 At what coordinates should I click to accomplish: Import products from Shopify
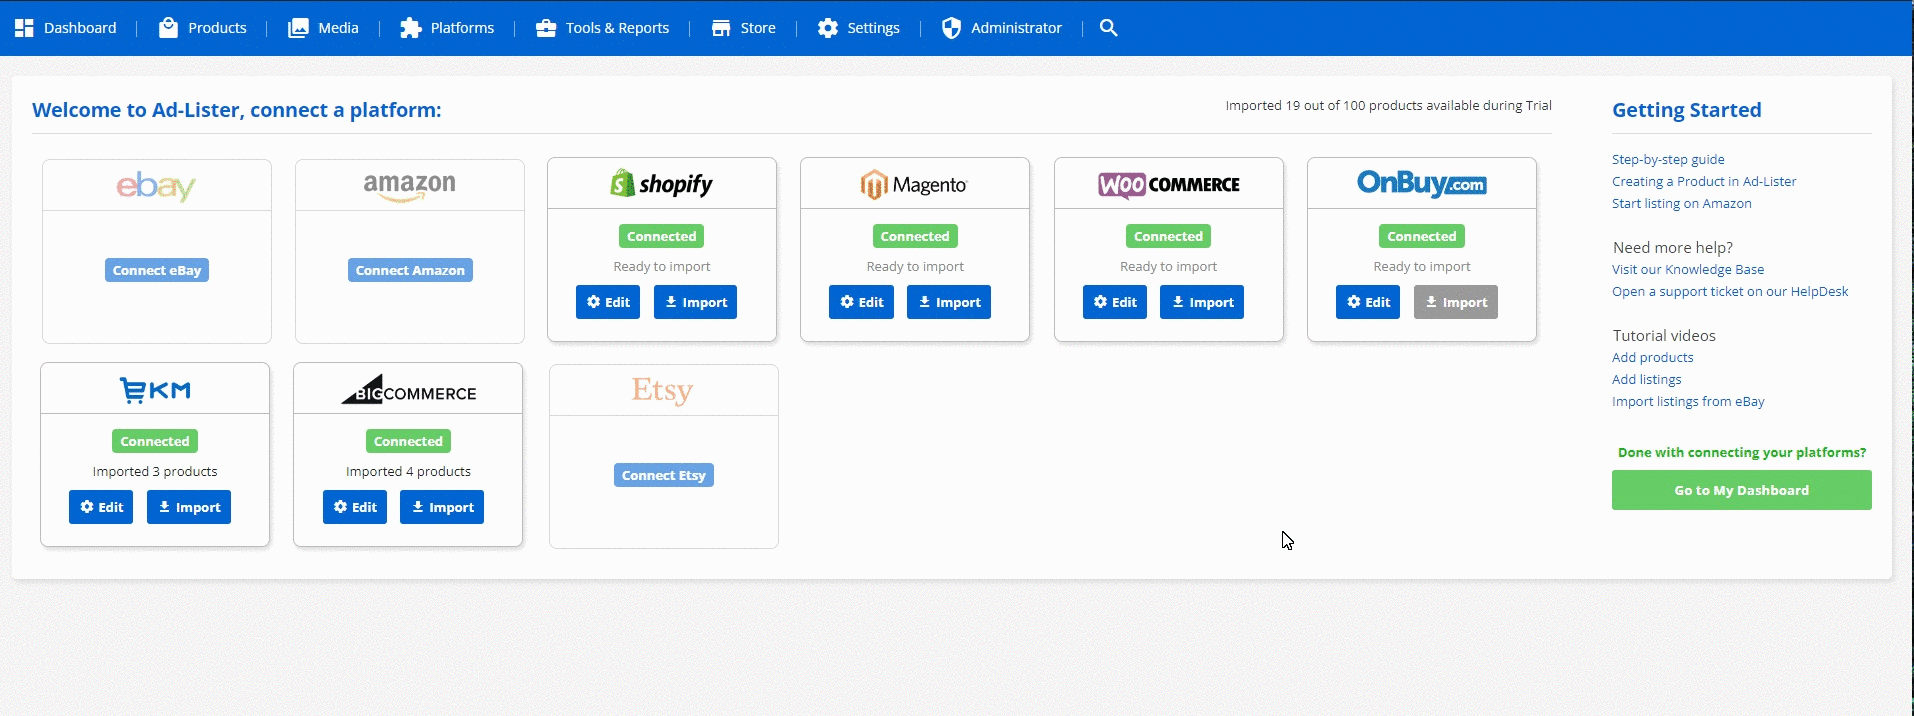pos(695,302)
